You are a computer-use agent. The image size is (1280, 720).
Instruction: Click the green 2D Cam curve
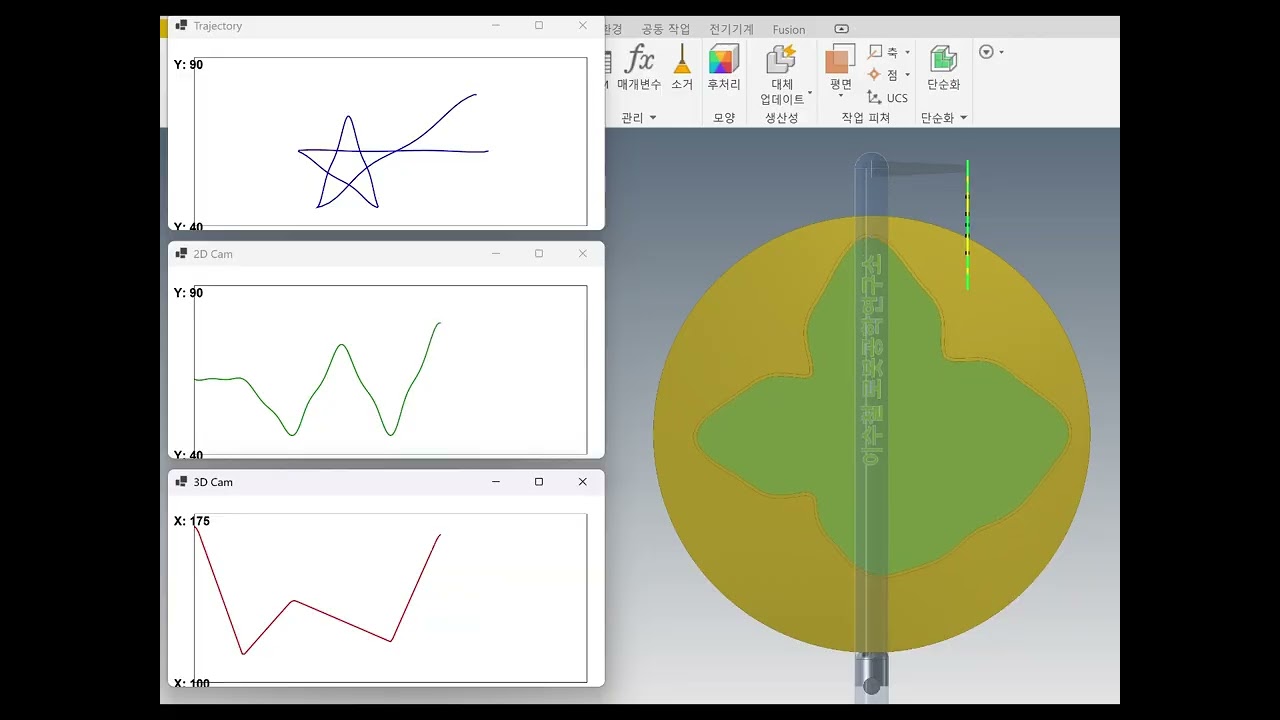pos(342,346)
